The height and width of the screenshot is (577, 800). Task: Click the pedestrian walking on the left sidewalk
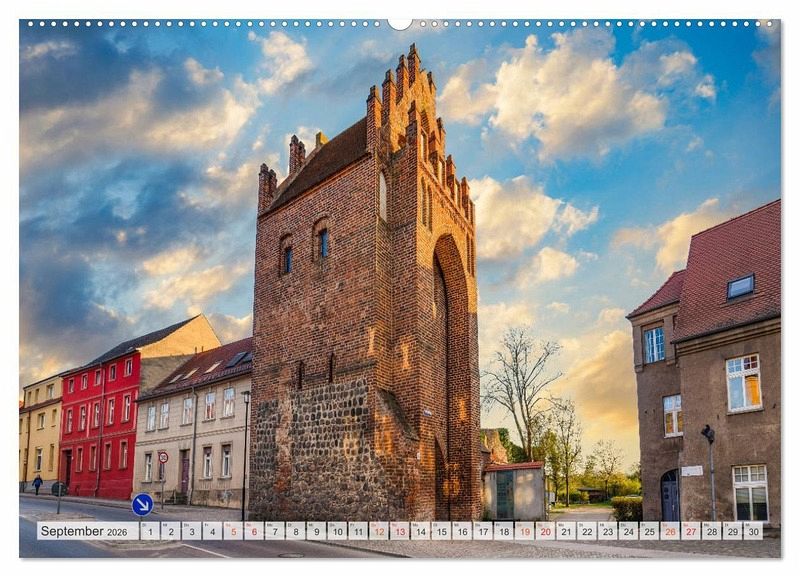click(37, 484)
